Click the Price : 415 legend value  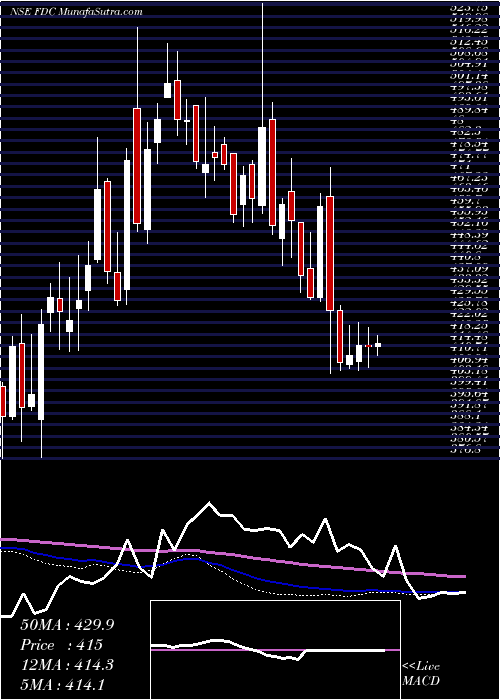pyautogui.click(x=62, y=645)
